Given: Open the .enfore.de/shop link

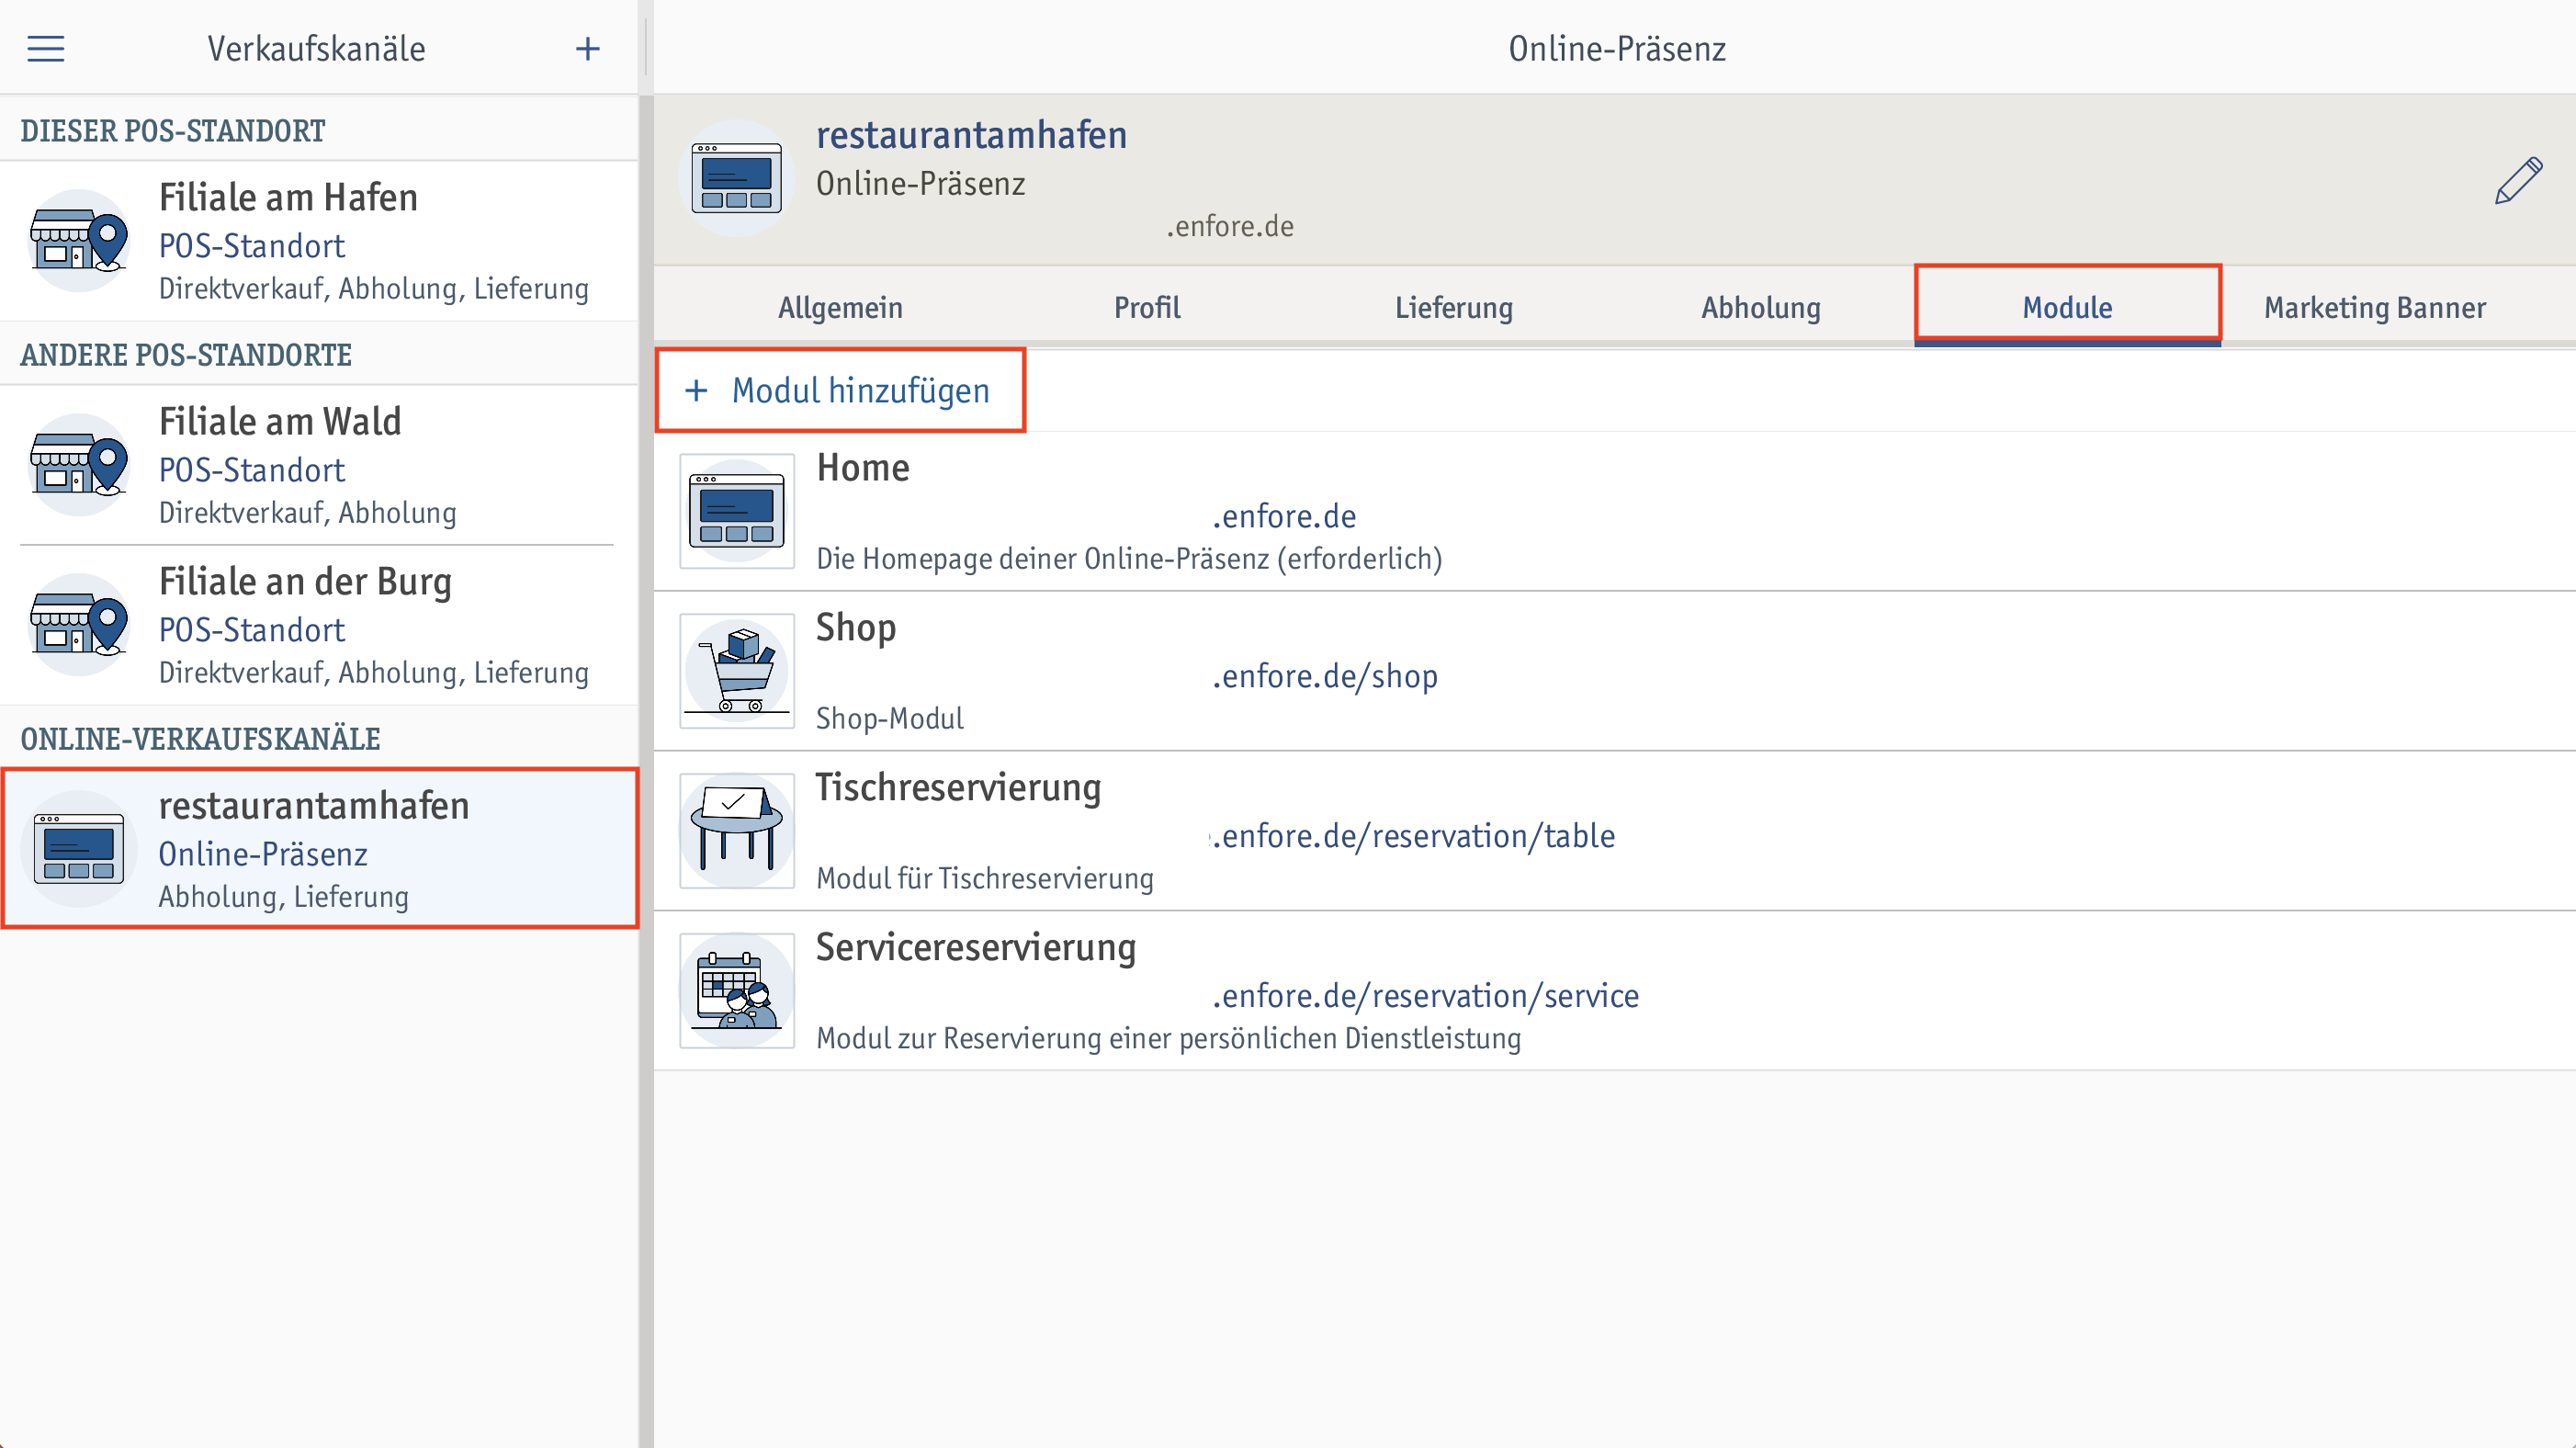Looking at the screenshot, I should coord(1325,676).
